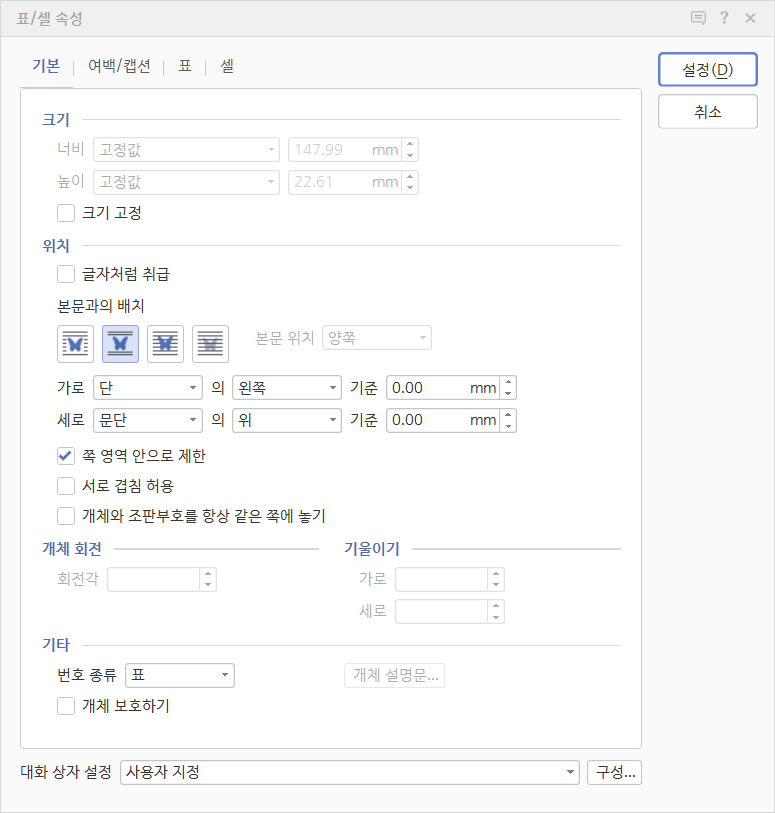Click the 회전각 input field

(154, 579)
